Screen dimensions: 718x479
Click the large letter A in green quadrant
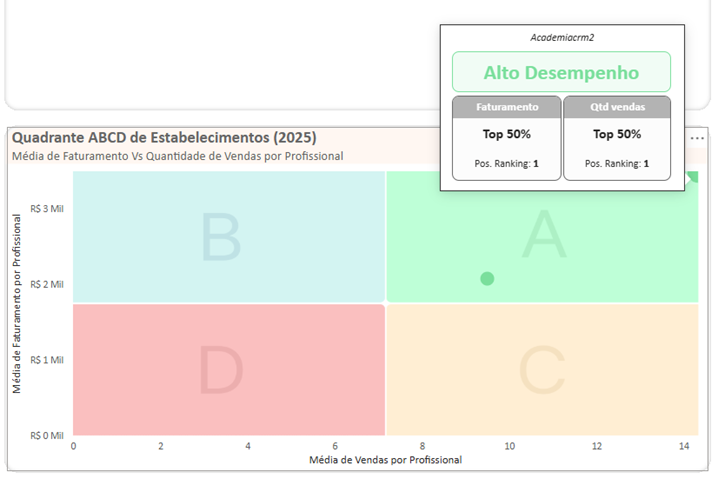(545, 234)
